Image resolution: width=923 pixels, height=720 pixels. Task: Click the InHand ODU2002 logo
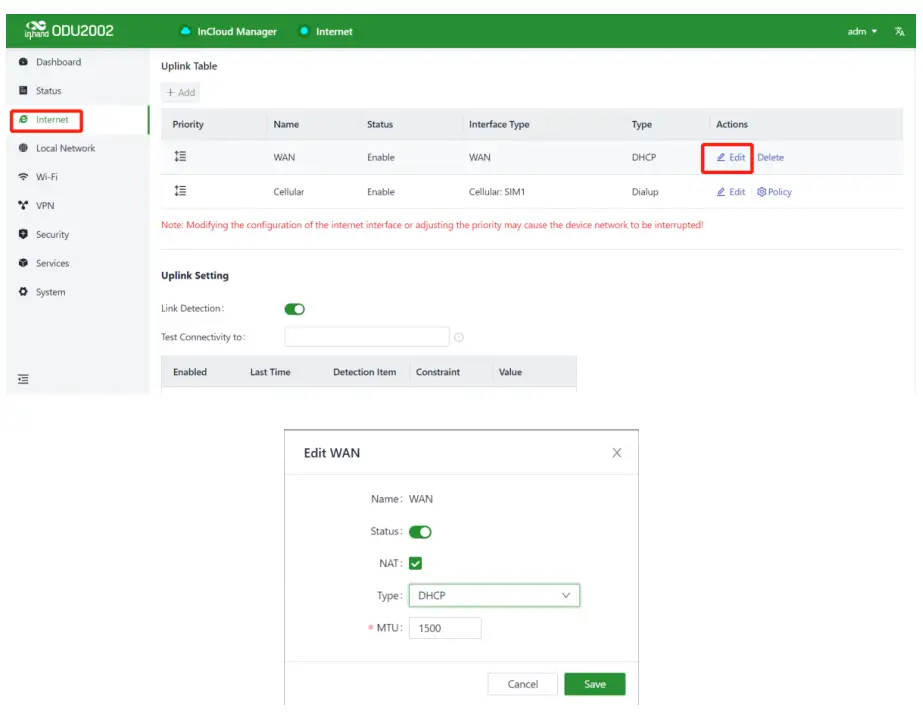pos(70,31)
